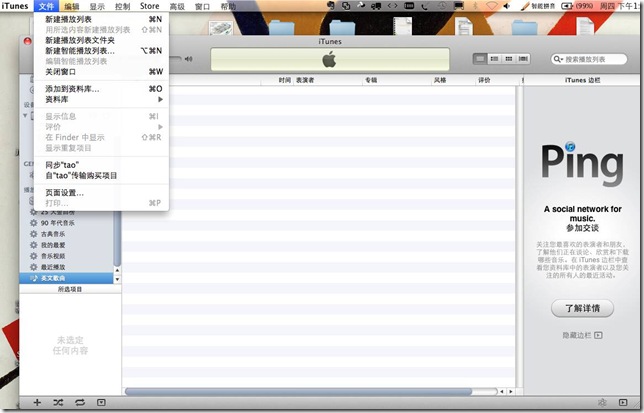Switch to song list view
This screenshot has width=644, height=413.
click(x=480, y=59)
